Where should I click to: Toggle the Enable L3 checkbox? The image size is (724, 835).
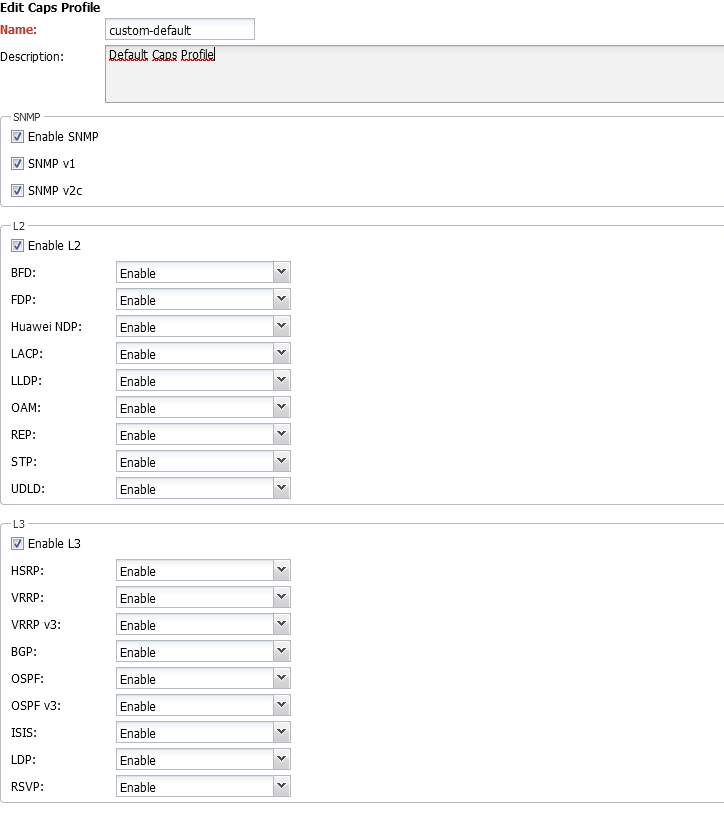[x=18, y=544]
